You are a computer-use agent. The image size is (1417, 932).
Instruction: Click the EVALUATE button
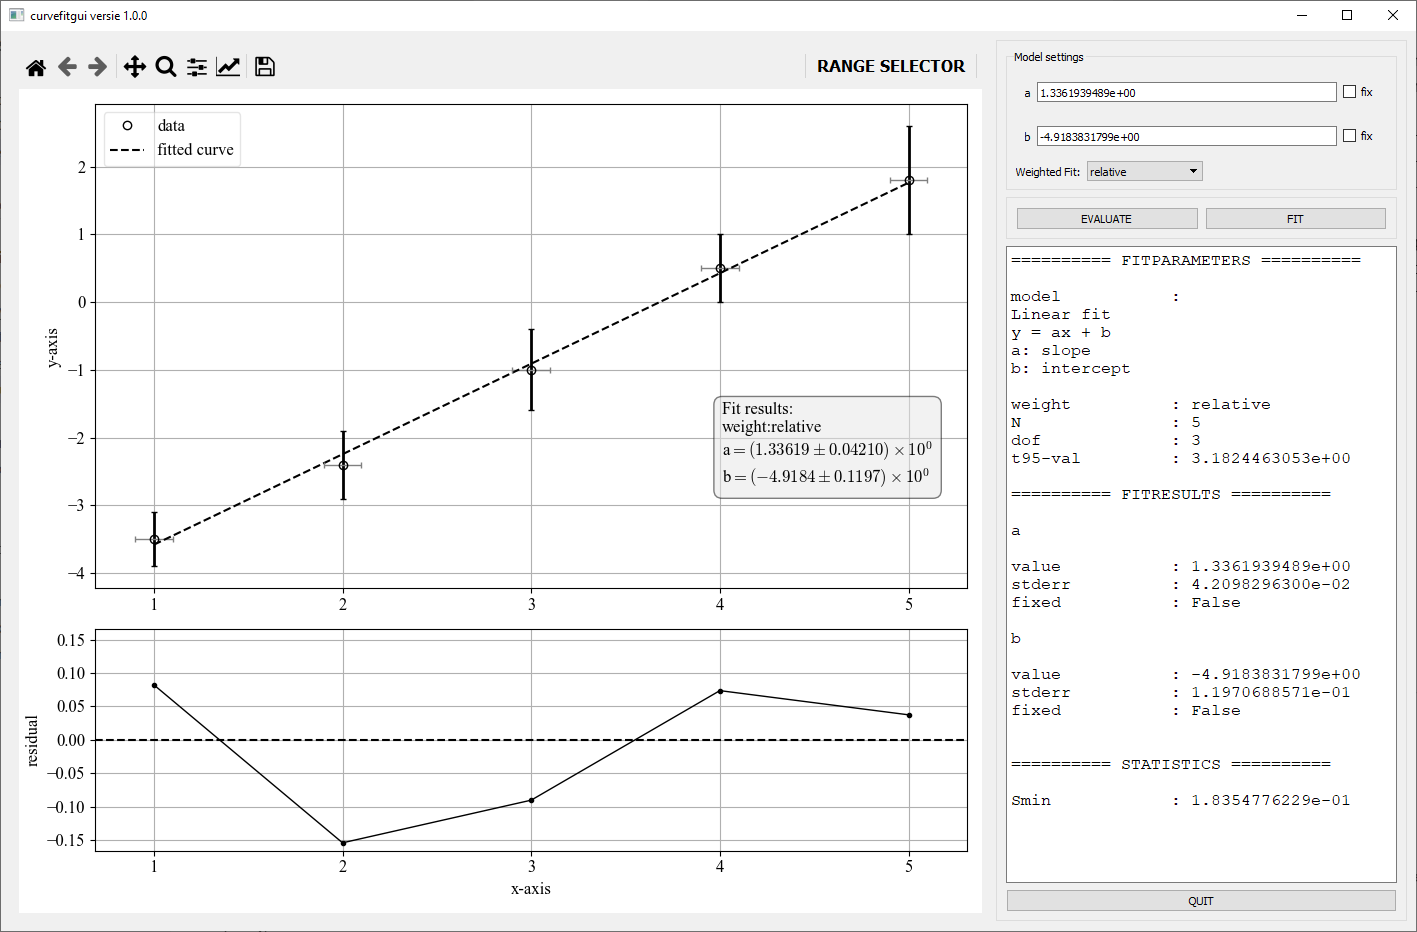click(x=1106, y=219)
